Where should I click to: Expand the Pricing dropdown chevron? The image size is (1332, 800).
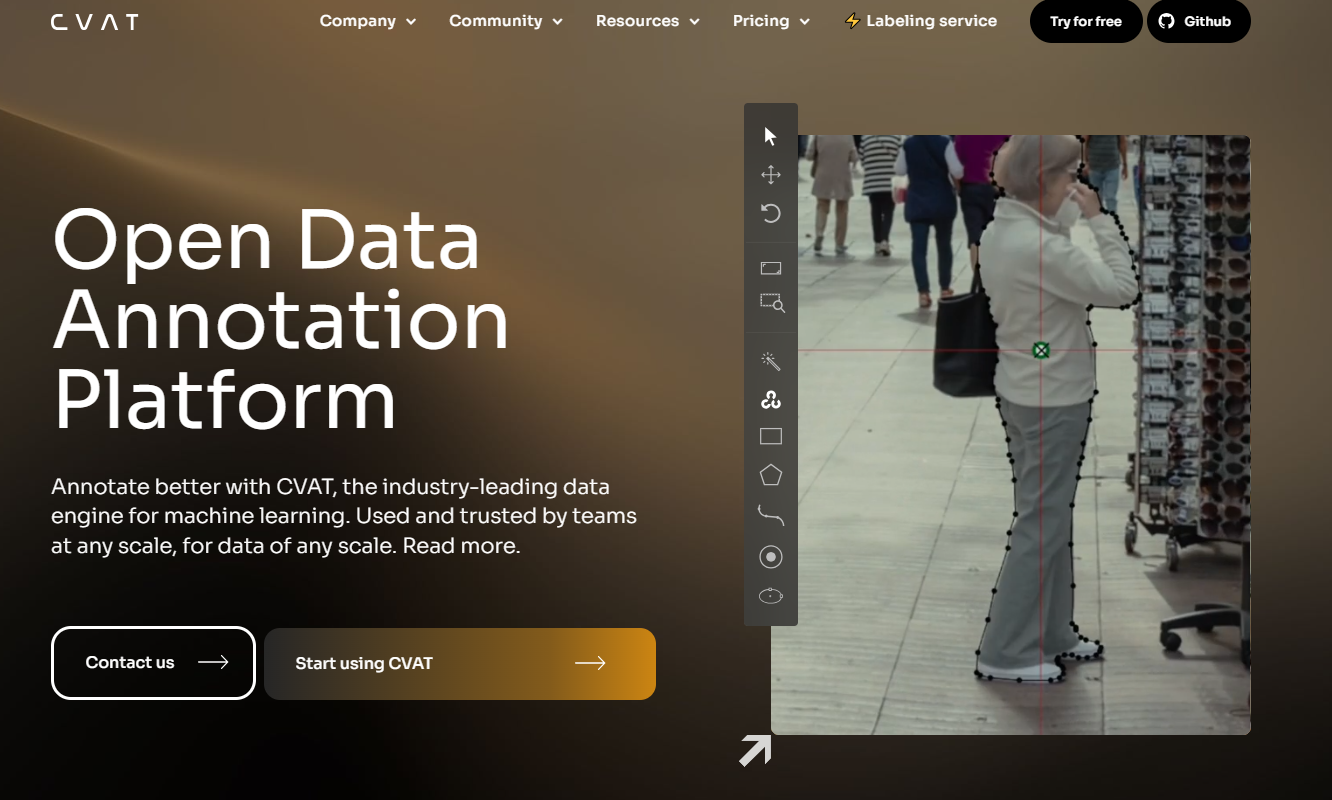coord(805,22)
